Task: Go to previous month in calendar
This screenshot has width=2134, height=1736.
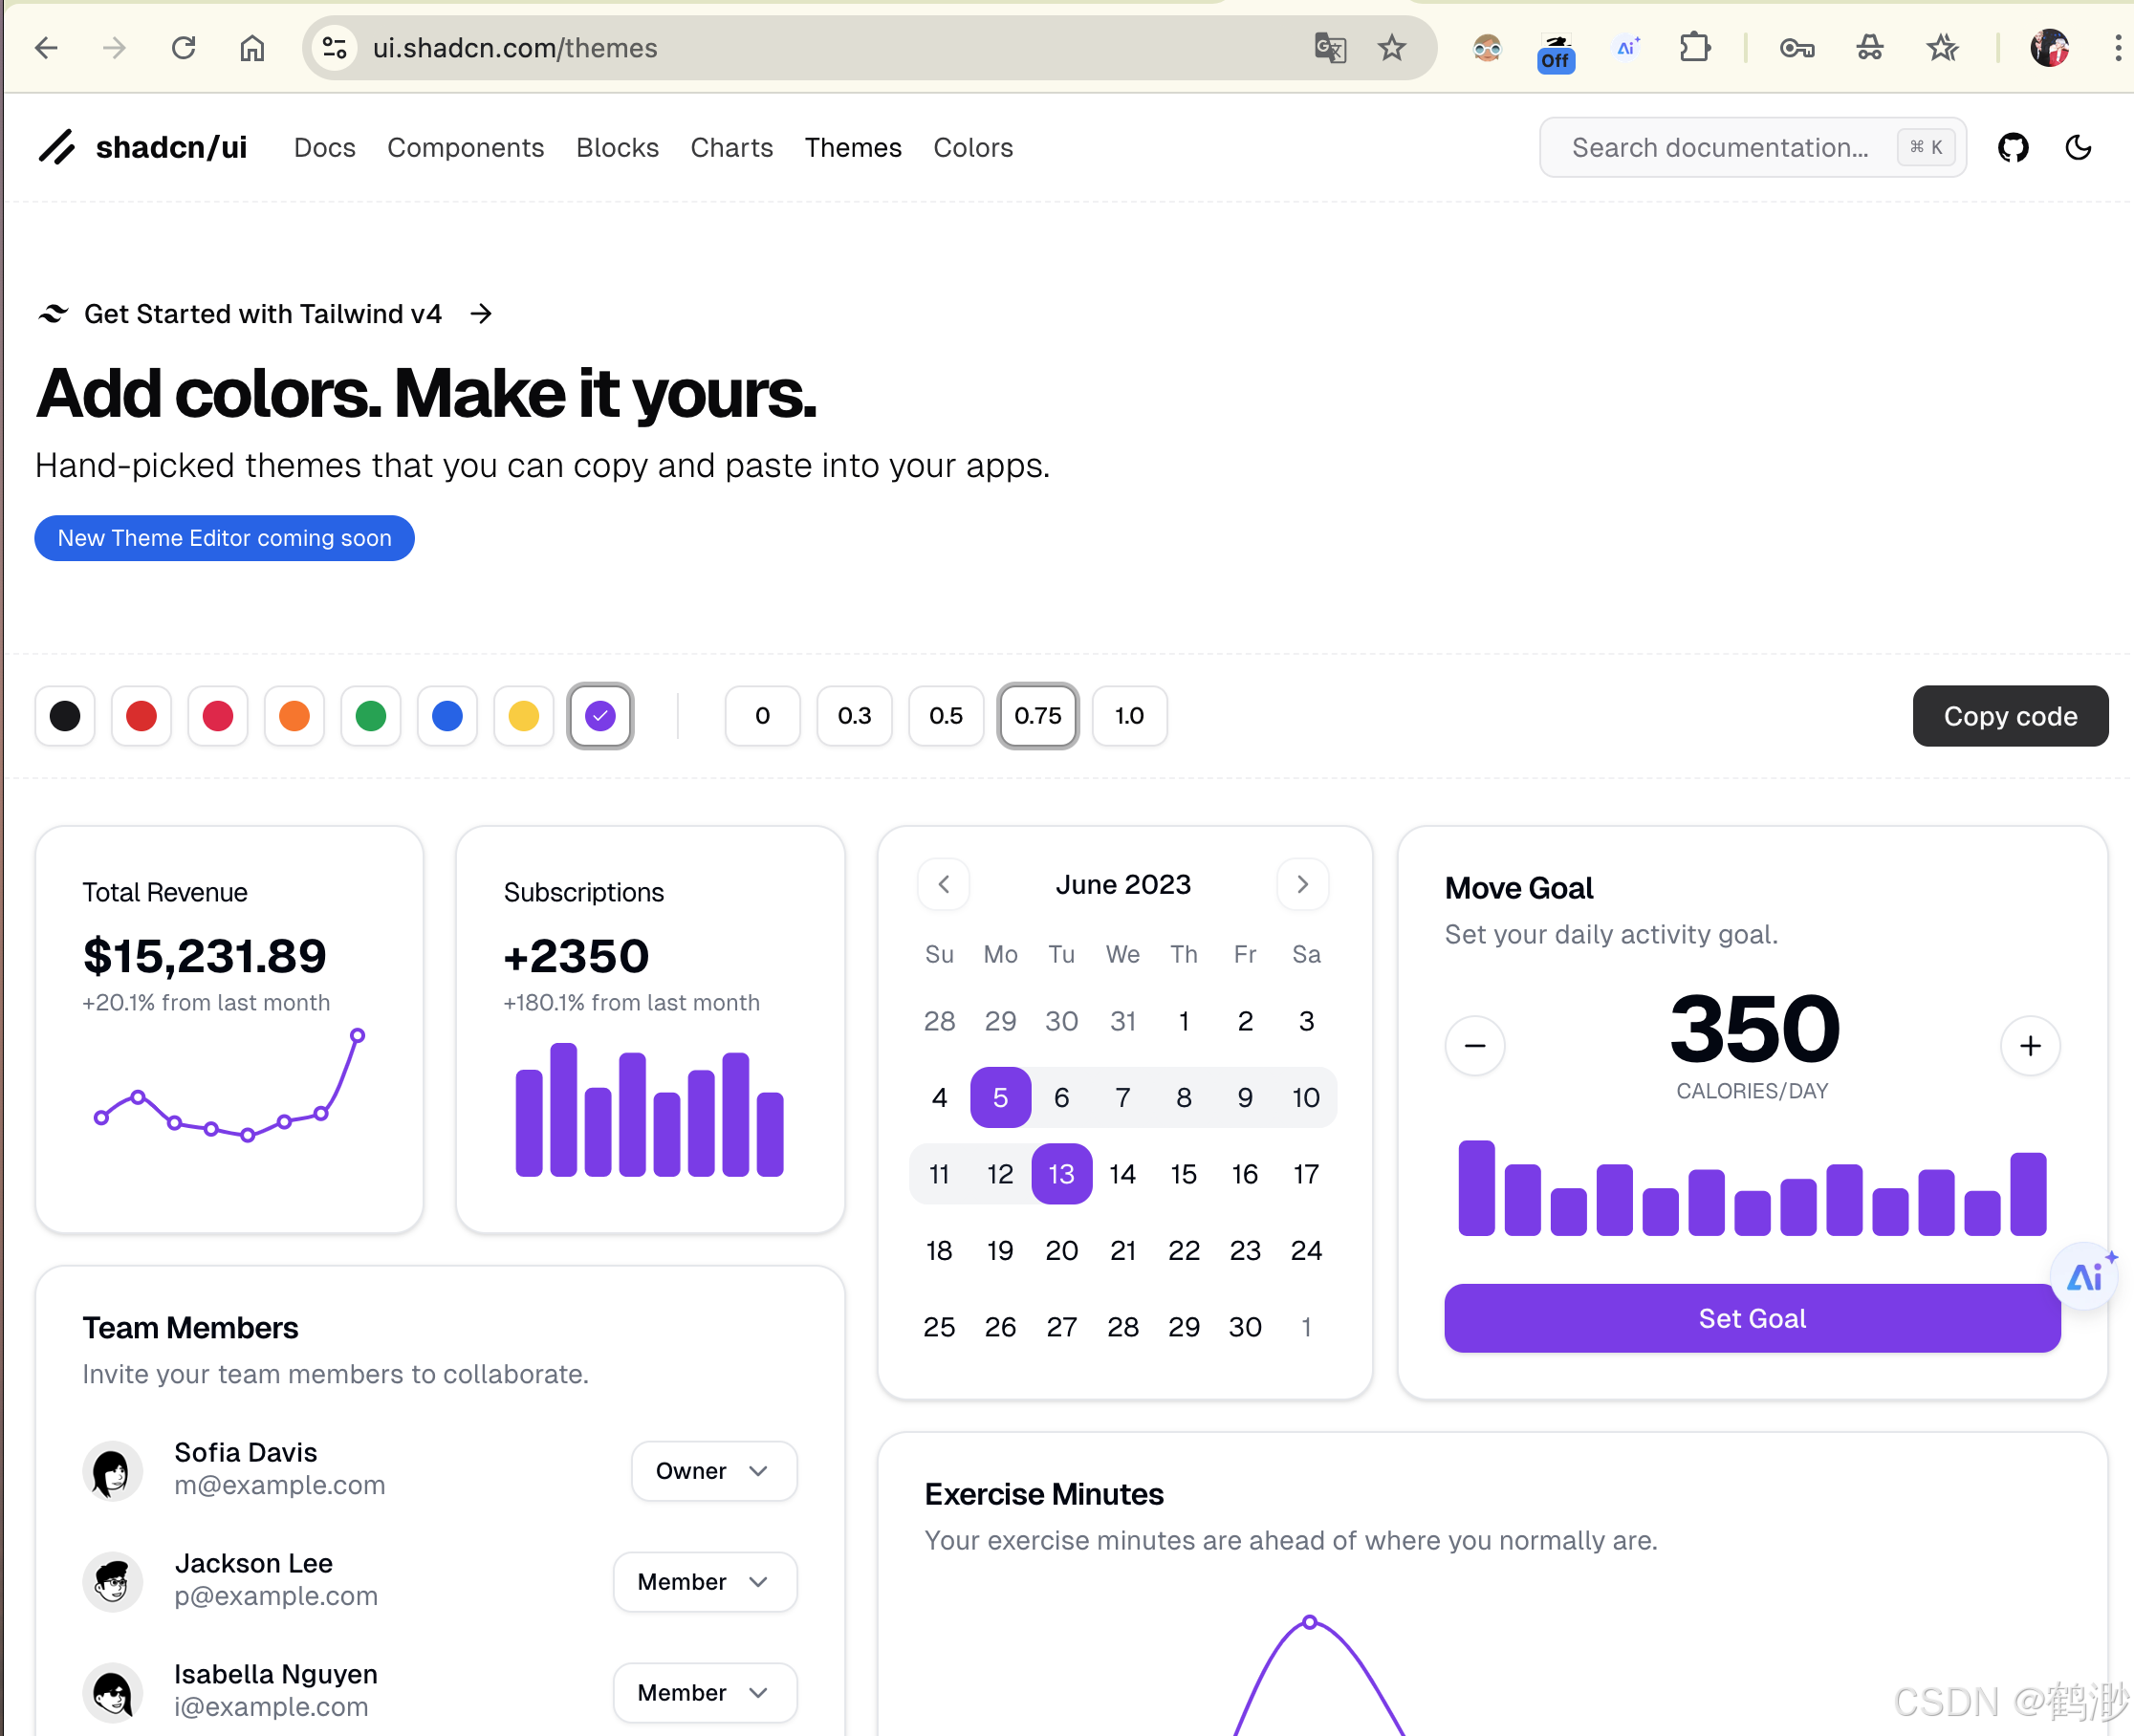Action: pos(943,884)
